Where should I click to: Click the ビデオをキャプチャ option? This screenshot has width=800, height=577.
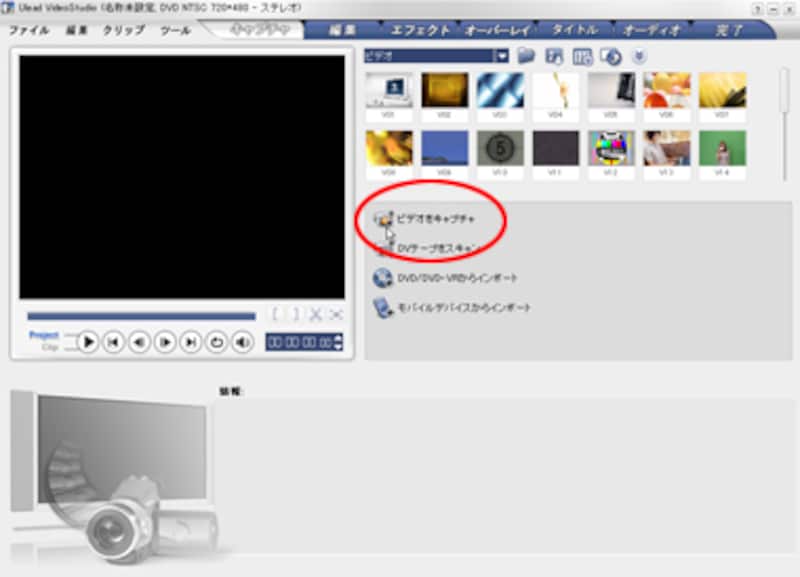coord(436,219)
